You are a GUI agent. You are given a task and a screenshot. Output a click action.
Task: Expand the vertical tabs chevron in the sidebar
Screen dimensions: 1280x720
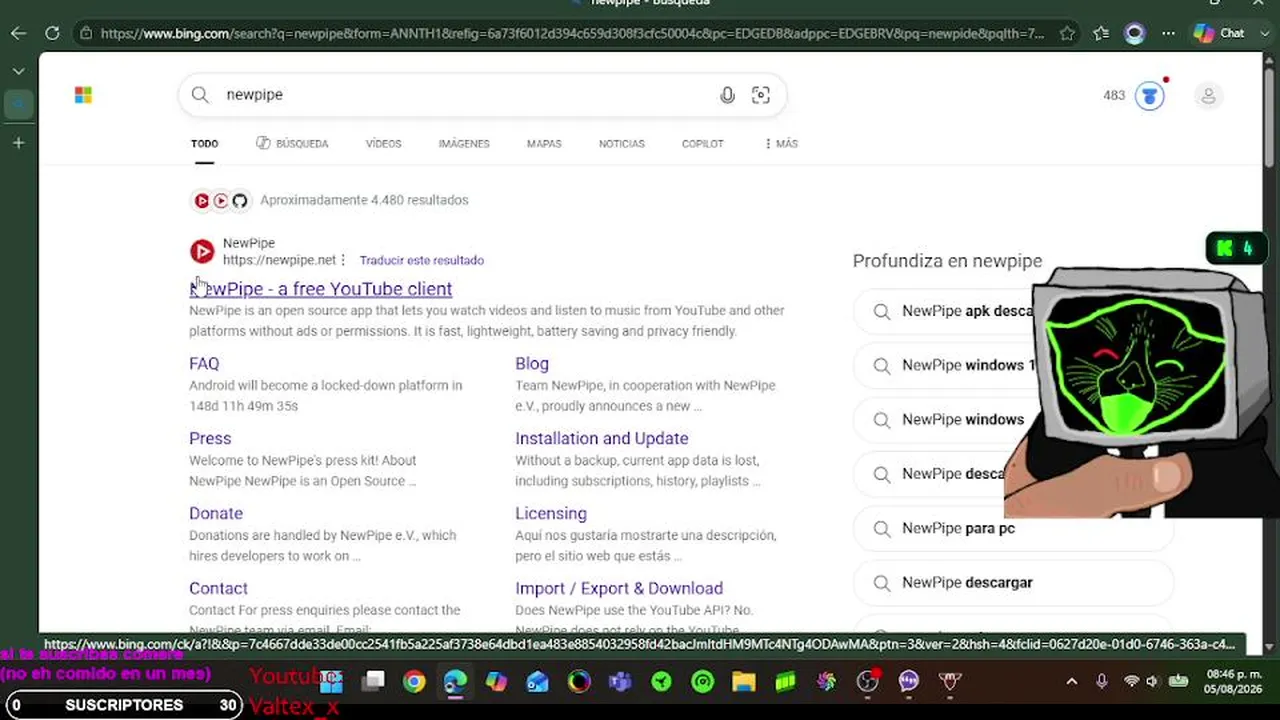(18, 71)
